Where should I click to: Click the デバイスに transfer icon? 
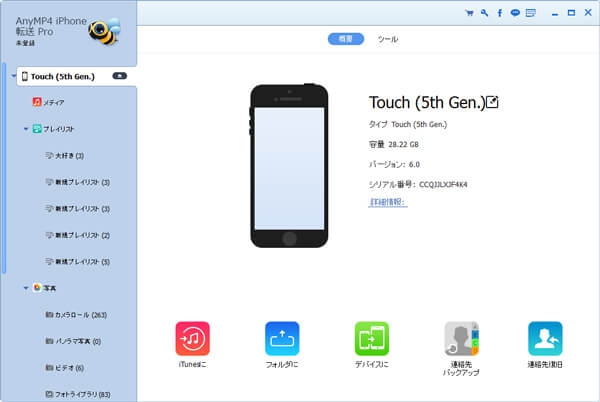[x=372, y=339]
